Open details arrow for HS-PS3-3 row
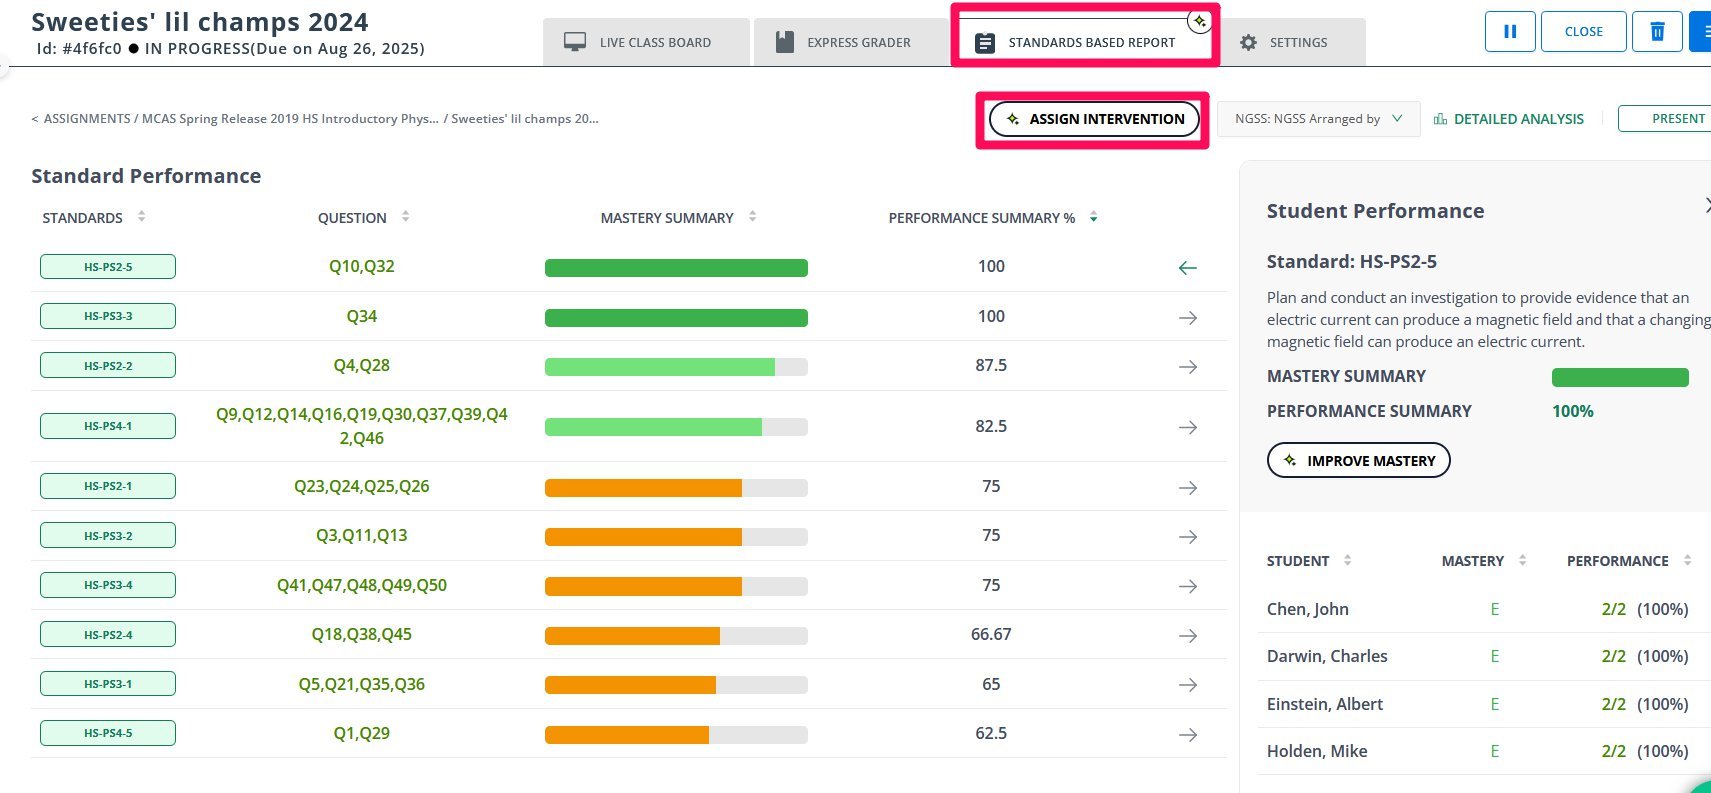This screenshot has height=793, width=1711. point(1187,318)
